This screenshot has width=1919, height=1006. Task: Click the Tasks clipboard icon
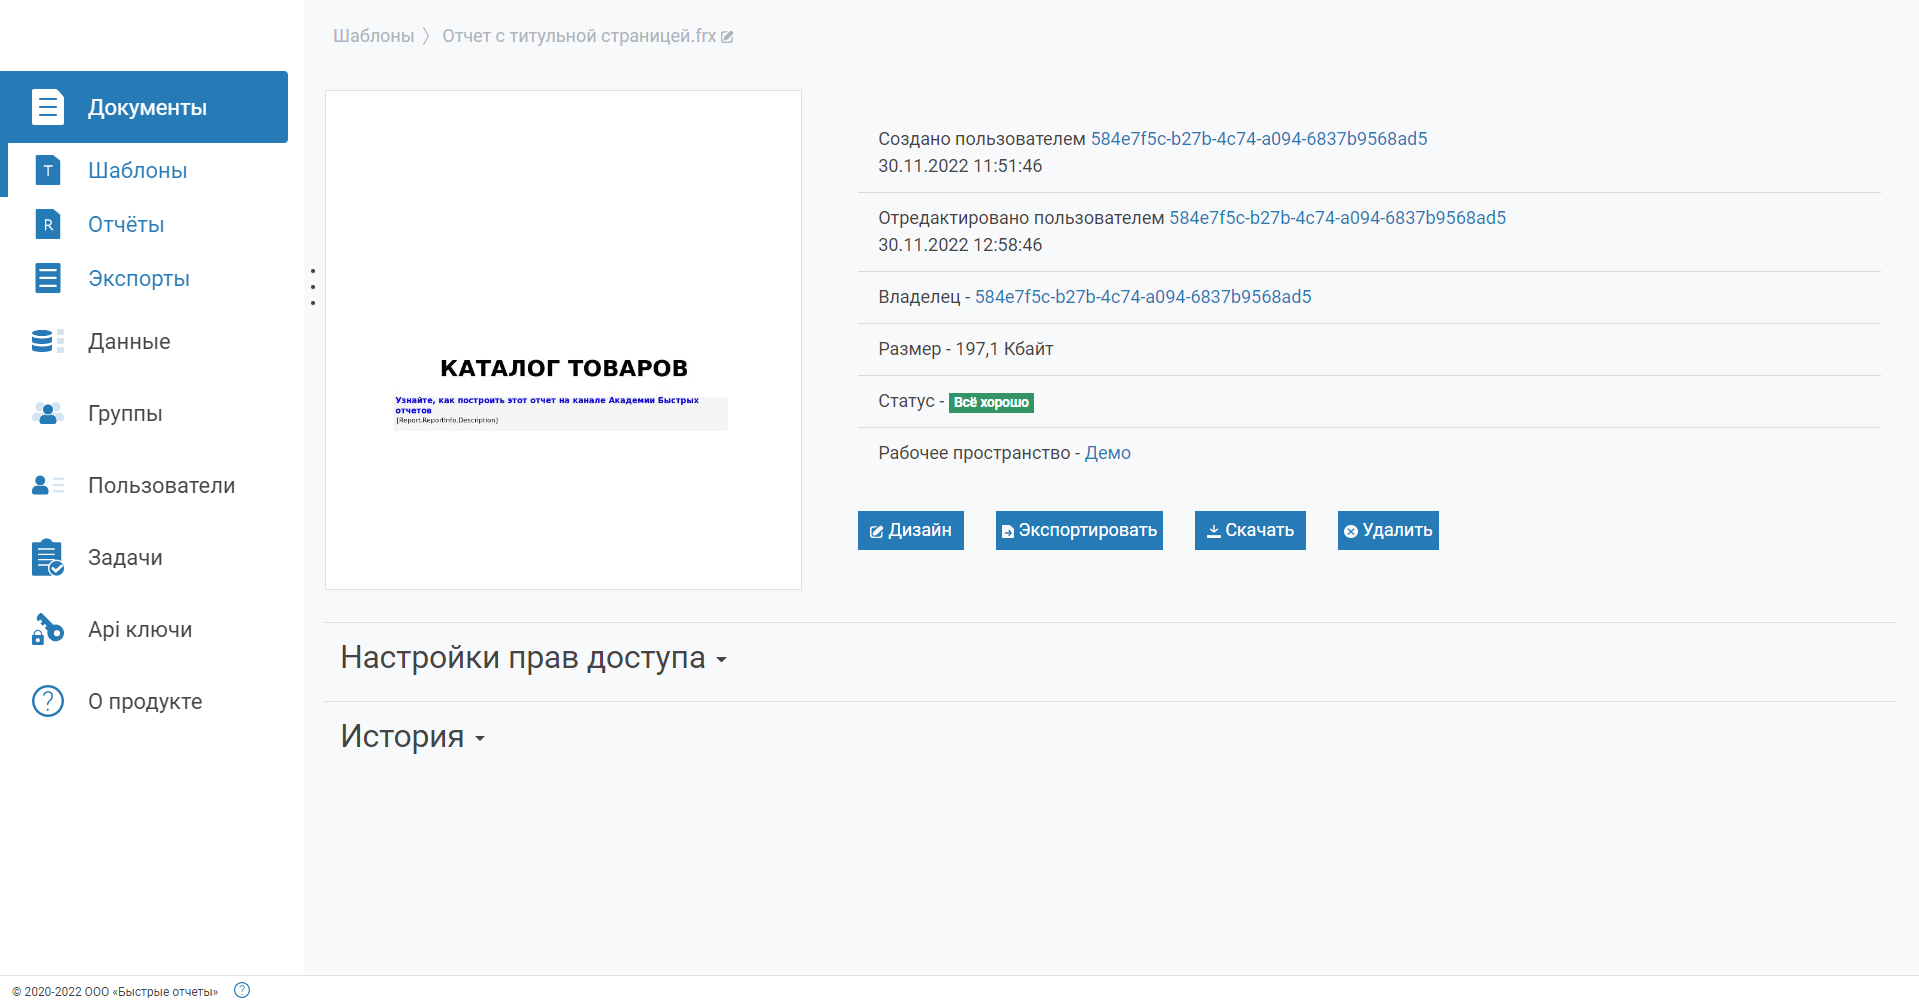(x=47, y=557)
